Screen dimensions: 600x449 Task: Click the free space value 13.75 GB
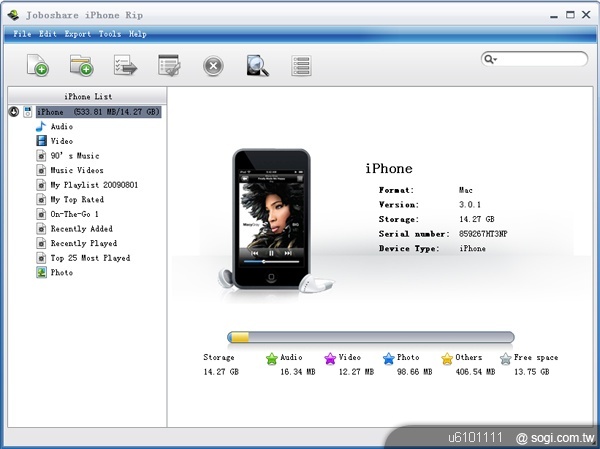tap(532, 372)
